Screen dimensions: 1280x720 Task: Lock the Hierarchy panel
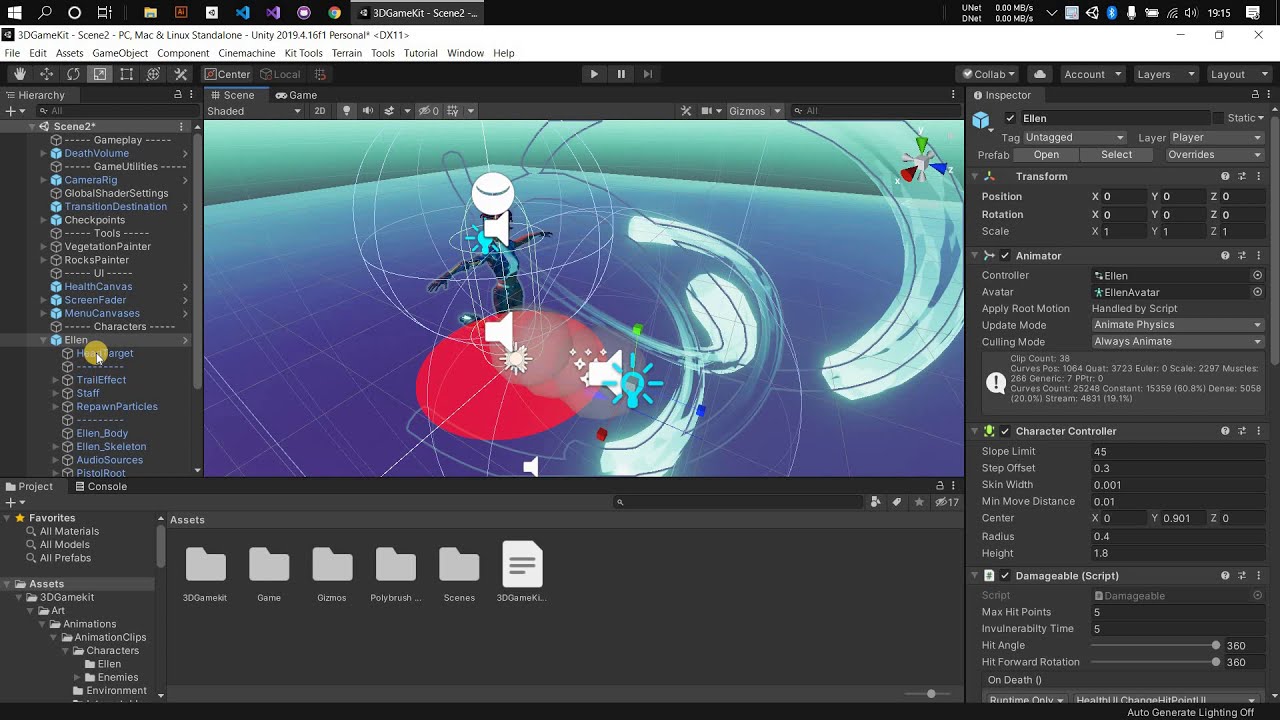[x=178, y=95]
